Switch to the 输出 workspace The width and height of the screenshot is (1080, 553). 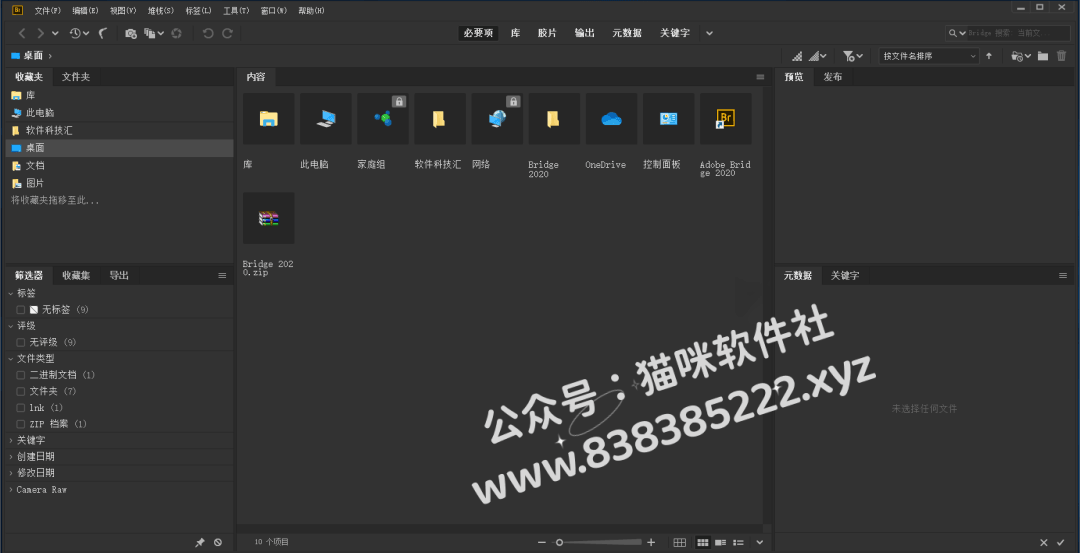tap(584, 33)
